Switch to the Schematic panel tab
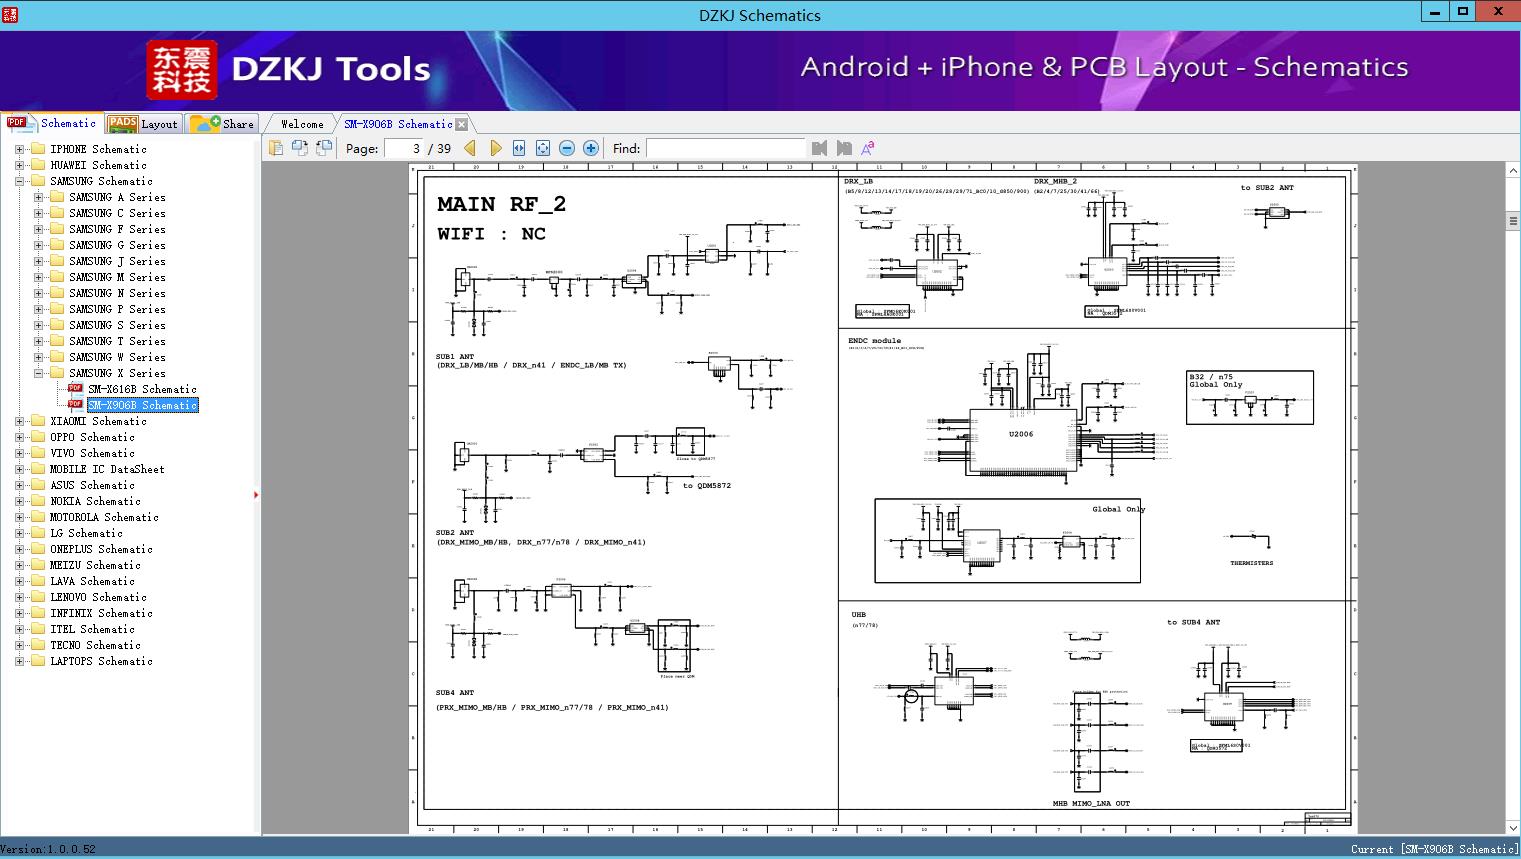The width and height of the screenshot is (1521, 859). (x=52, y=123)
